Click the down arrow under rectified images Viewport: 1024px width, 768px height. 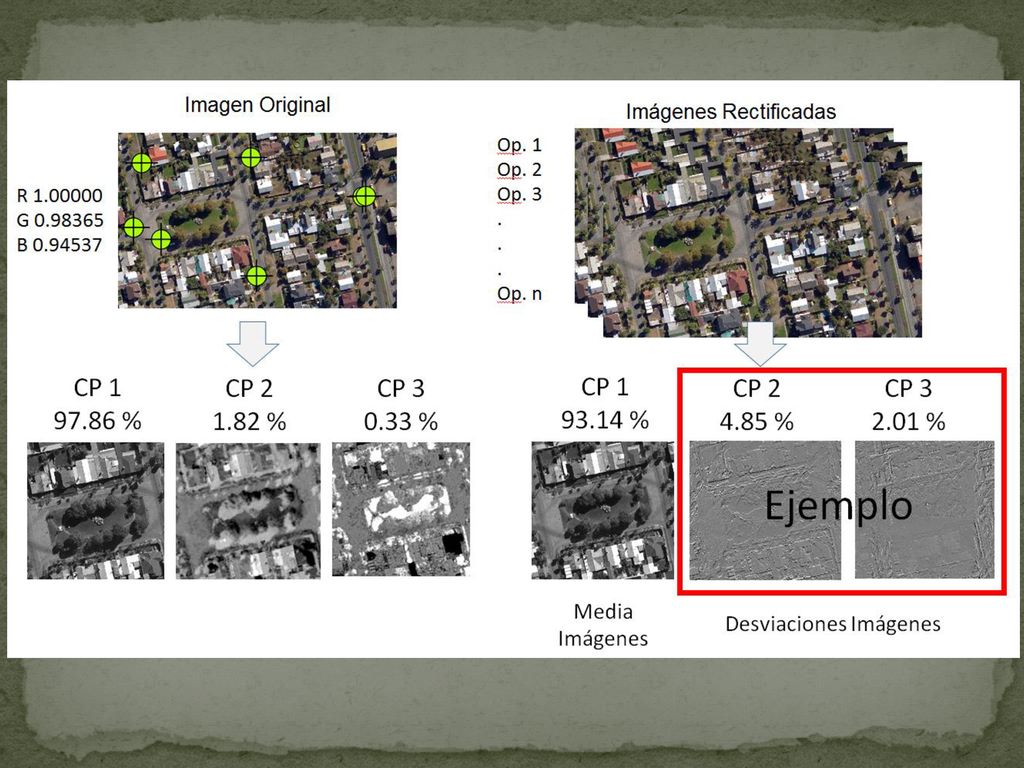(760, 344)
